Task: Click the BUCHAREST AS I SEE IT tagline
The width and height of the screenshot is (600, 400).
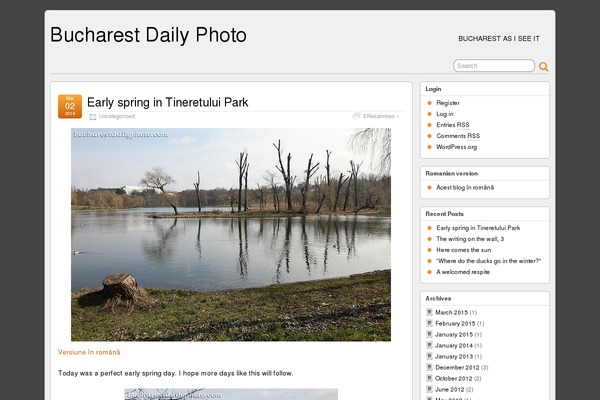Action: (499, 39)
